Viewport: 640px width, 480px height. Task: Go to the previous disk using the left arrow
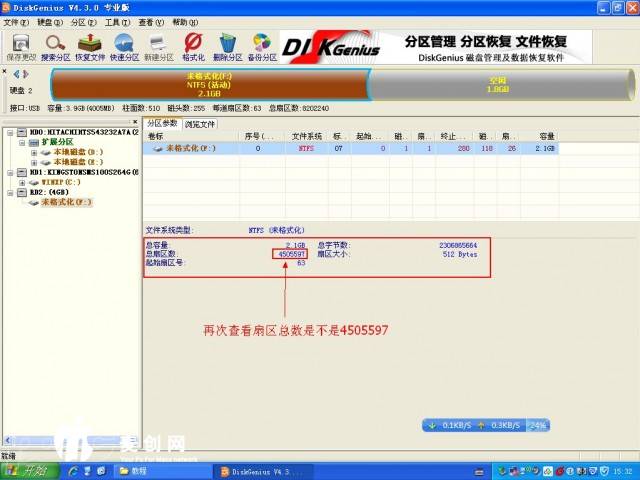pyautogui.click(x=16, y=74)
